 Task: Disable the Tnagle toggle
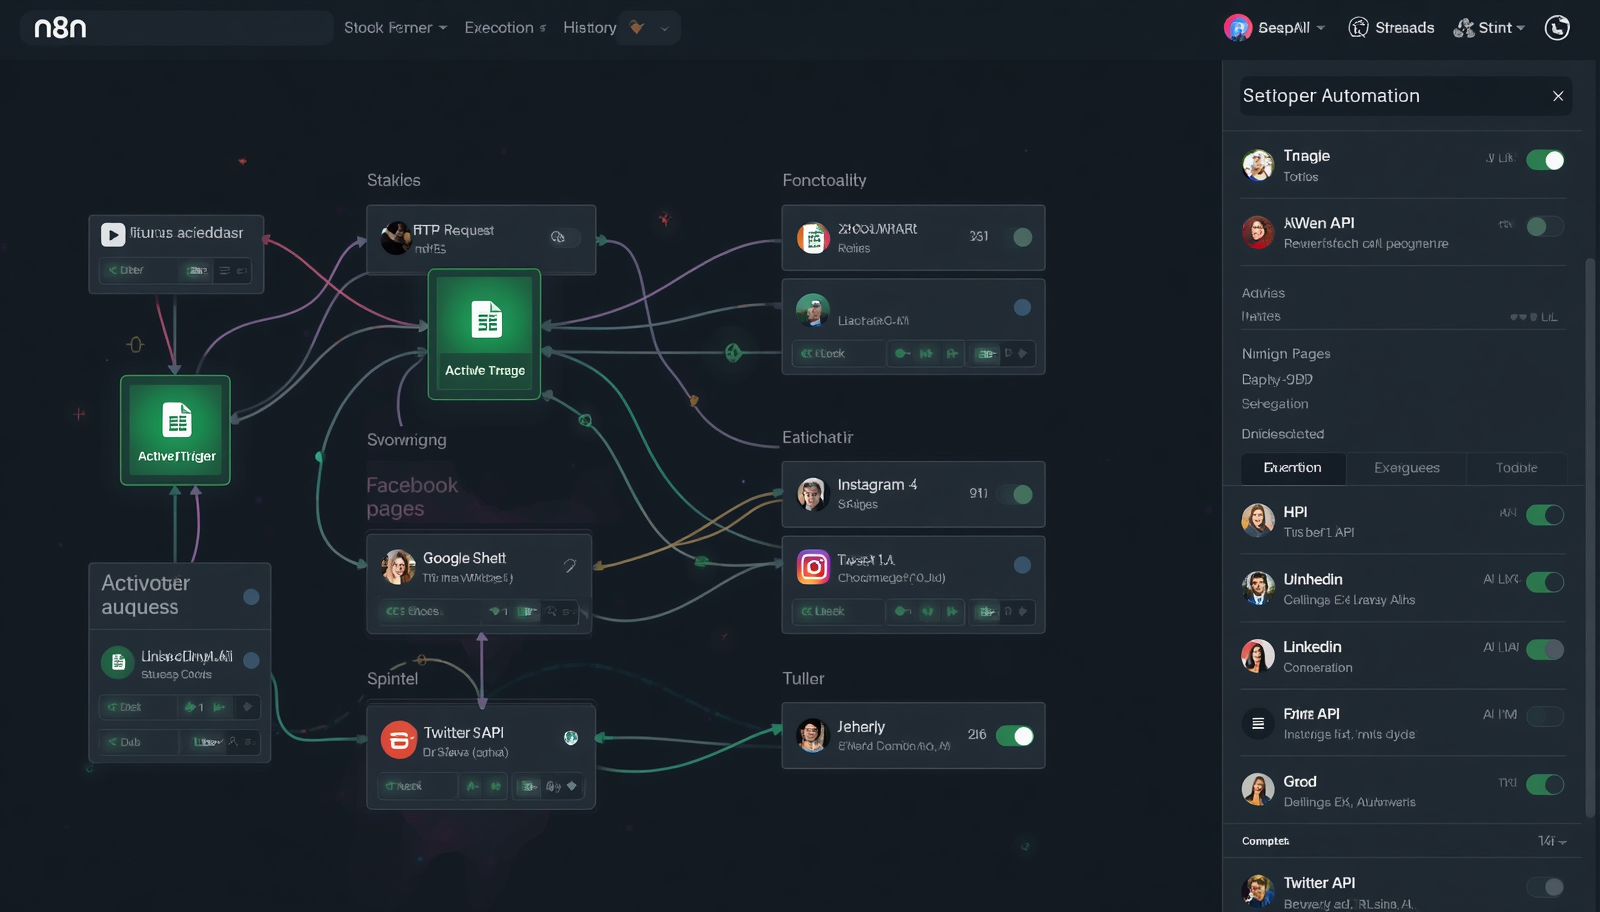coord(1545,160)
